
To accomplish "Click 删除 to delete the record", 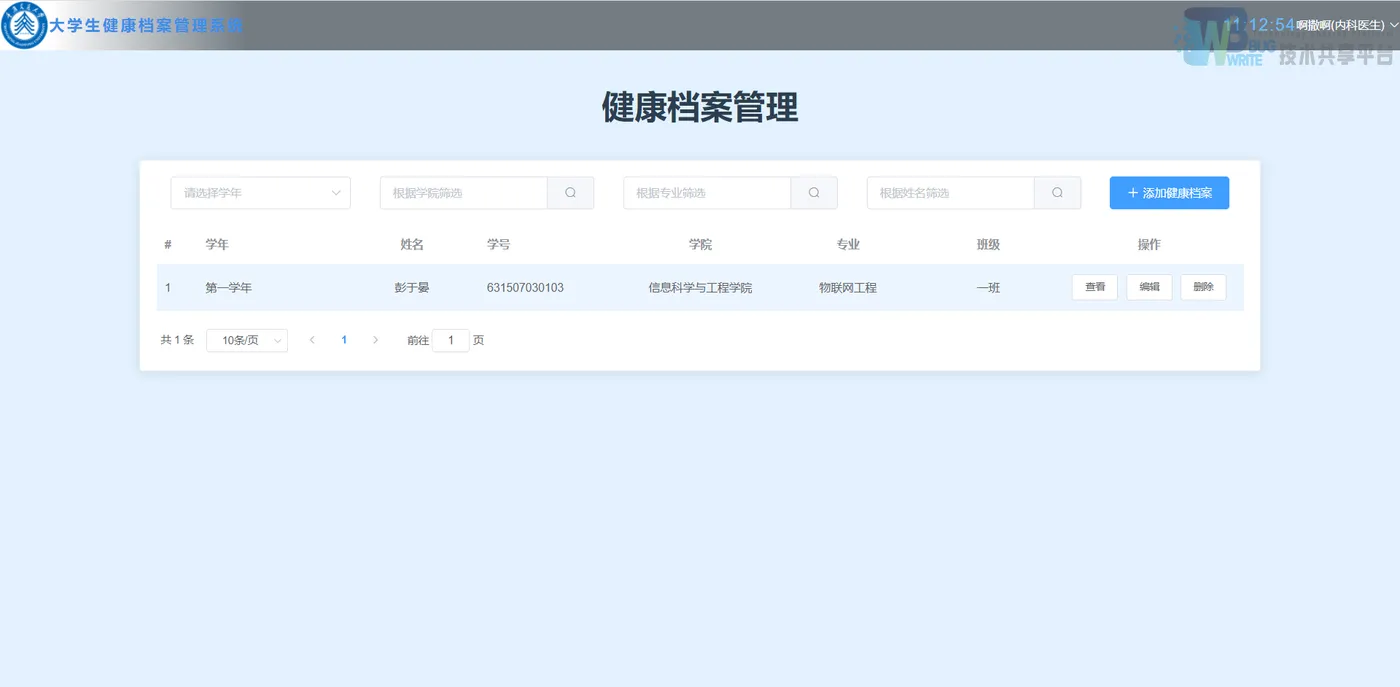I will pos(1202,287).
